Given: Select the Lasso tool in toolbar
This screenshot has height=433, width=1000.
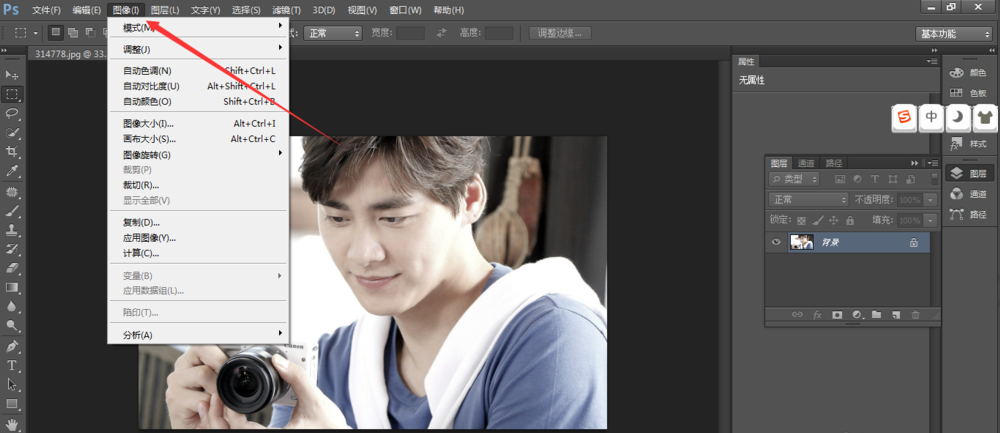Looking at the screenshot, I should pyautogui.click(x=13, y=113).
